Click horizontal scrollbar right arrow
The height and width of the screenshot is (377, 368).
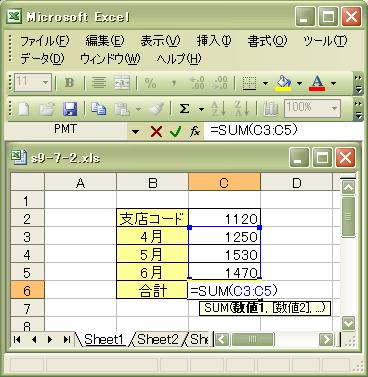pyautogui.click(x=326, y=340)
